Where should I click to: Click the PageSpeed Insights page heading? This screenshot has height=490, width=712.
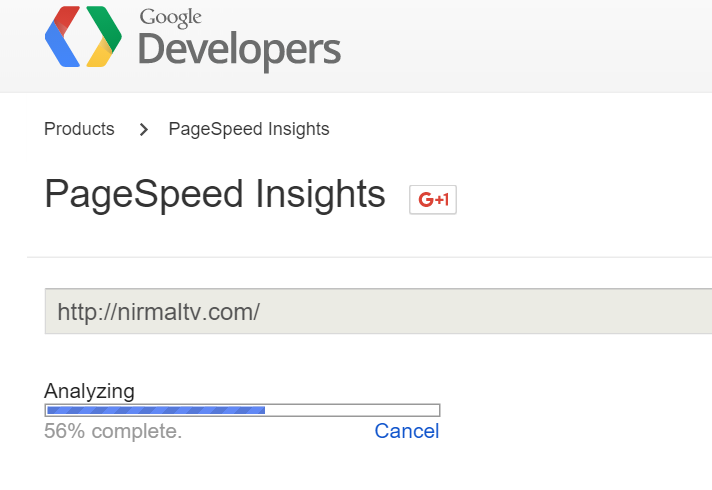(215, 194)
